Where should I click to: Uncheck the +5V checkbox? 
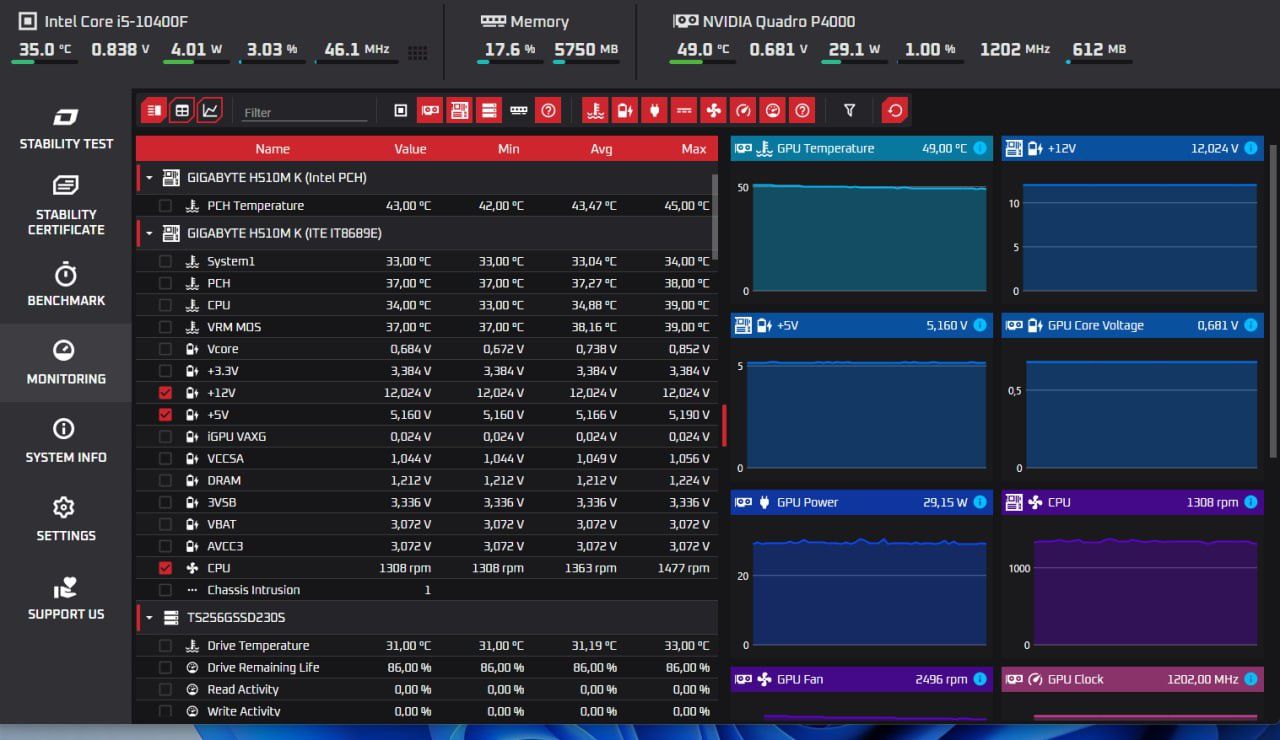[x=165, y=414]
